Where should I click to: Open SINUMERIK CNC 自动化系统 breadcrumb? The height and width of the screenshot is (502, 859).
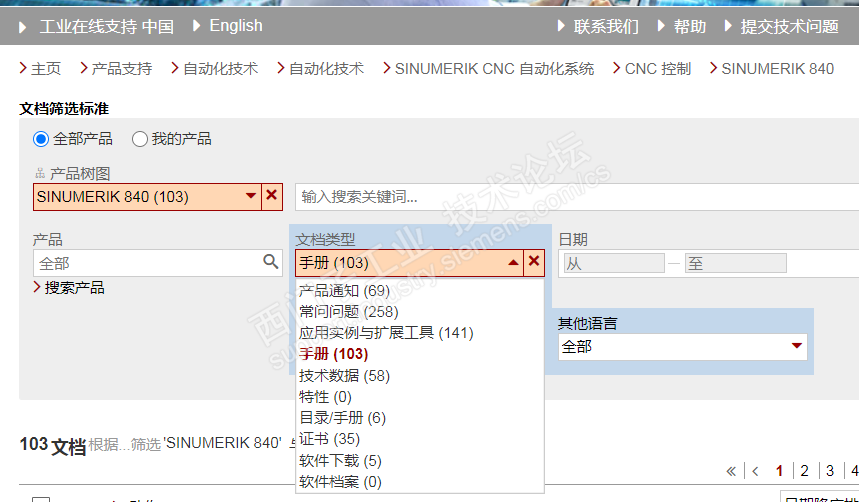tap(494, 69)
